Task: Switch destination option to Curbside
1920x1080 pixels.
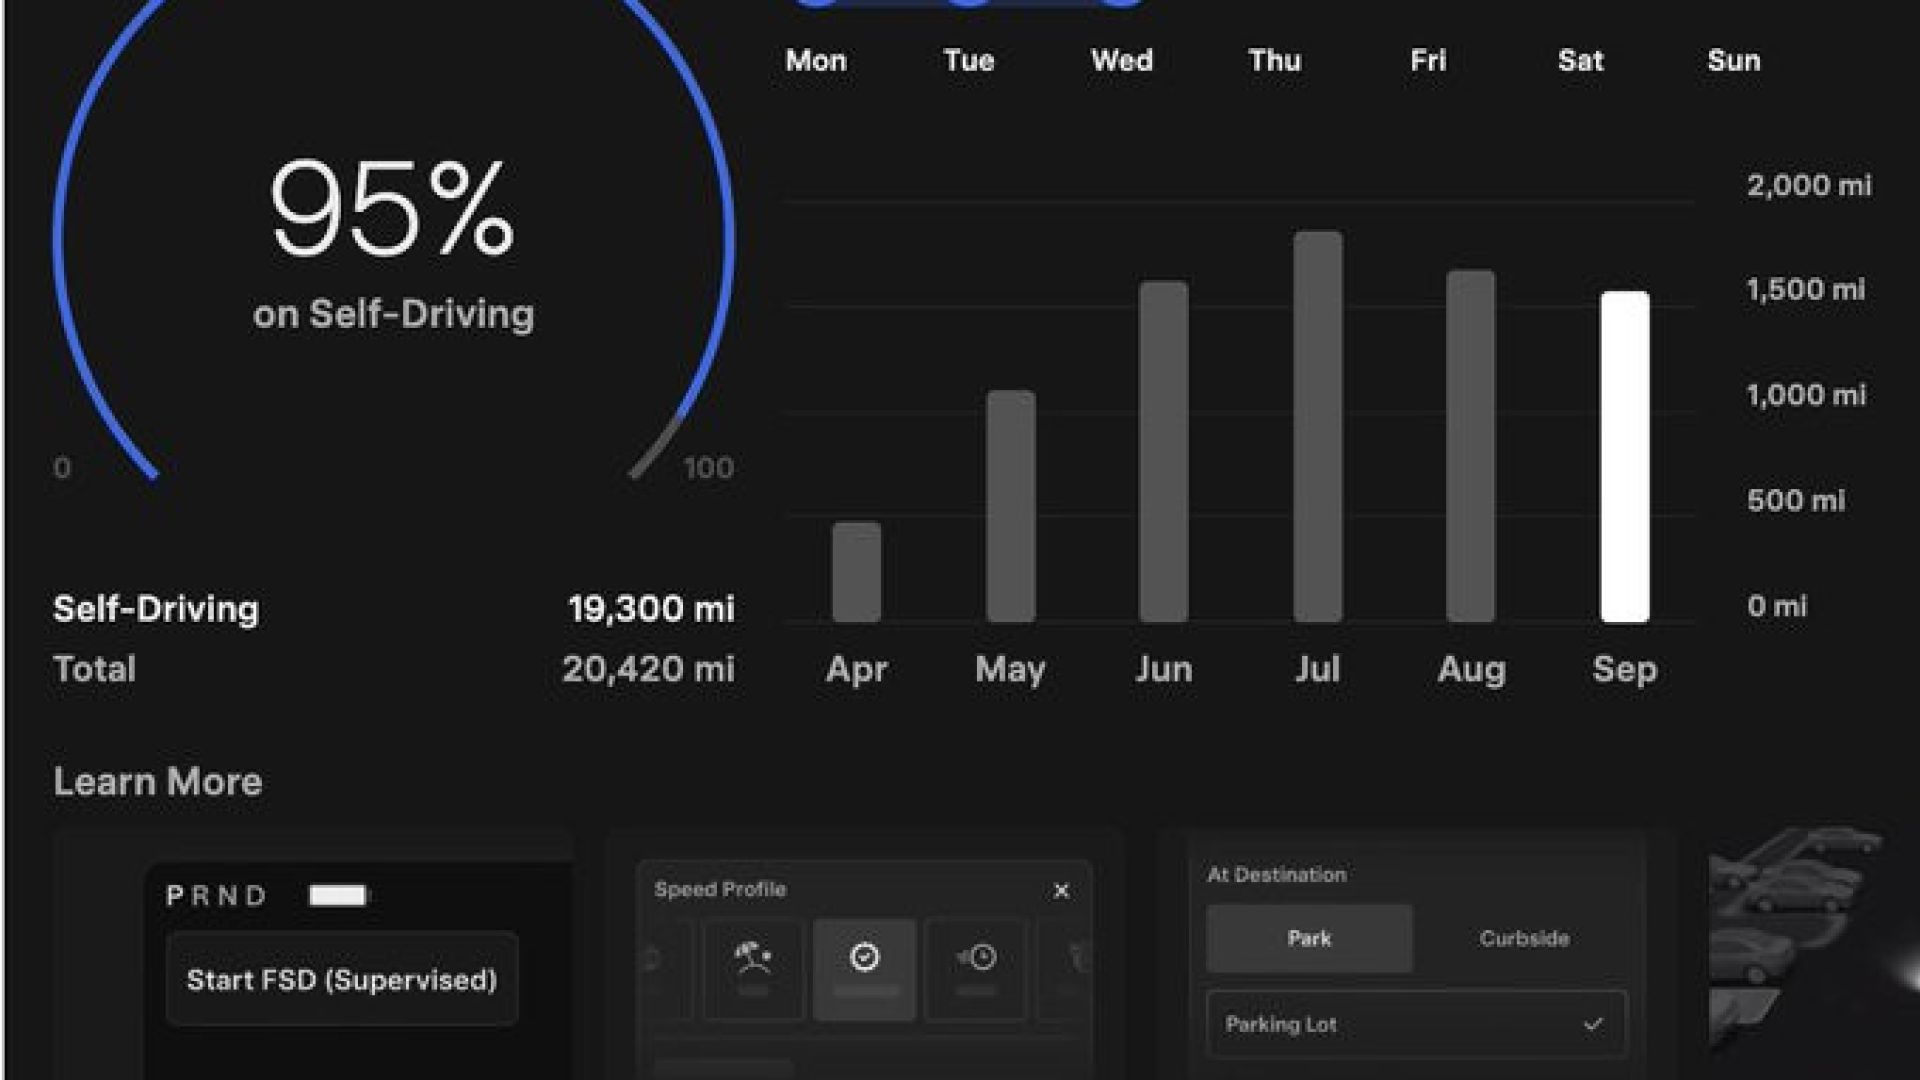Action: [x=1524, y=938]
